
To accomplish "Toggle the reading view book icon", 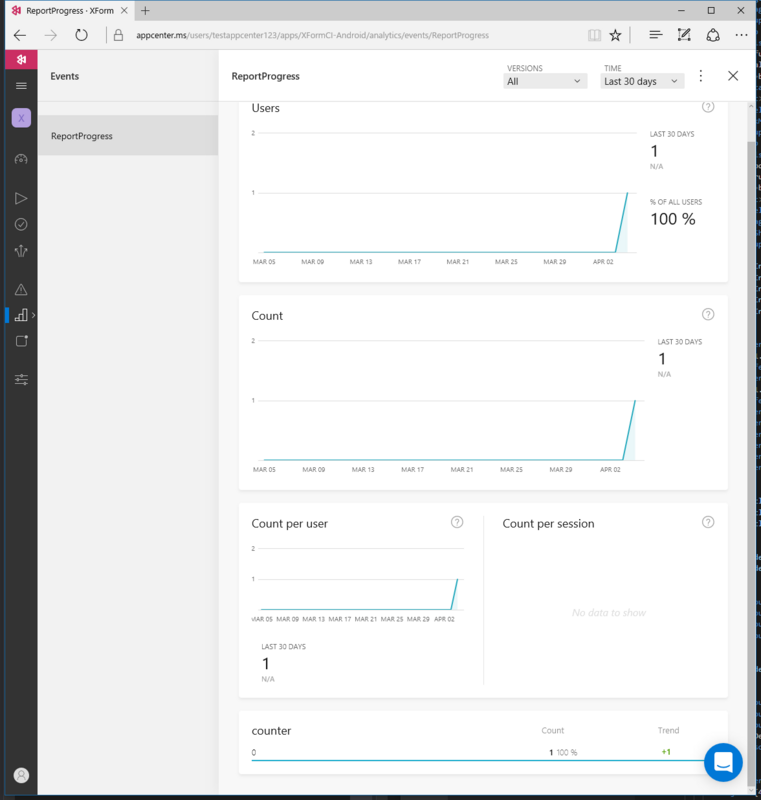I will (x=594, y=35).
